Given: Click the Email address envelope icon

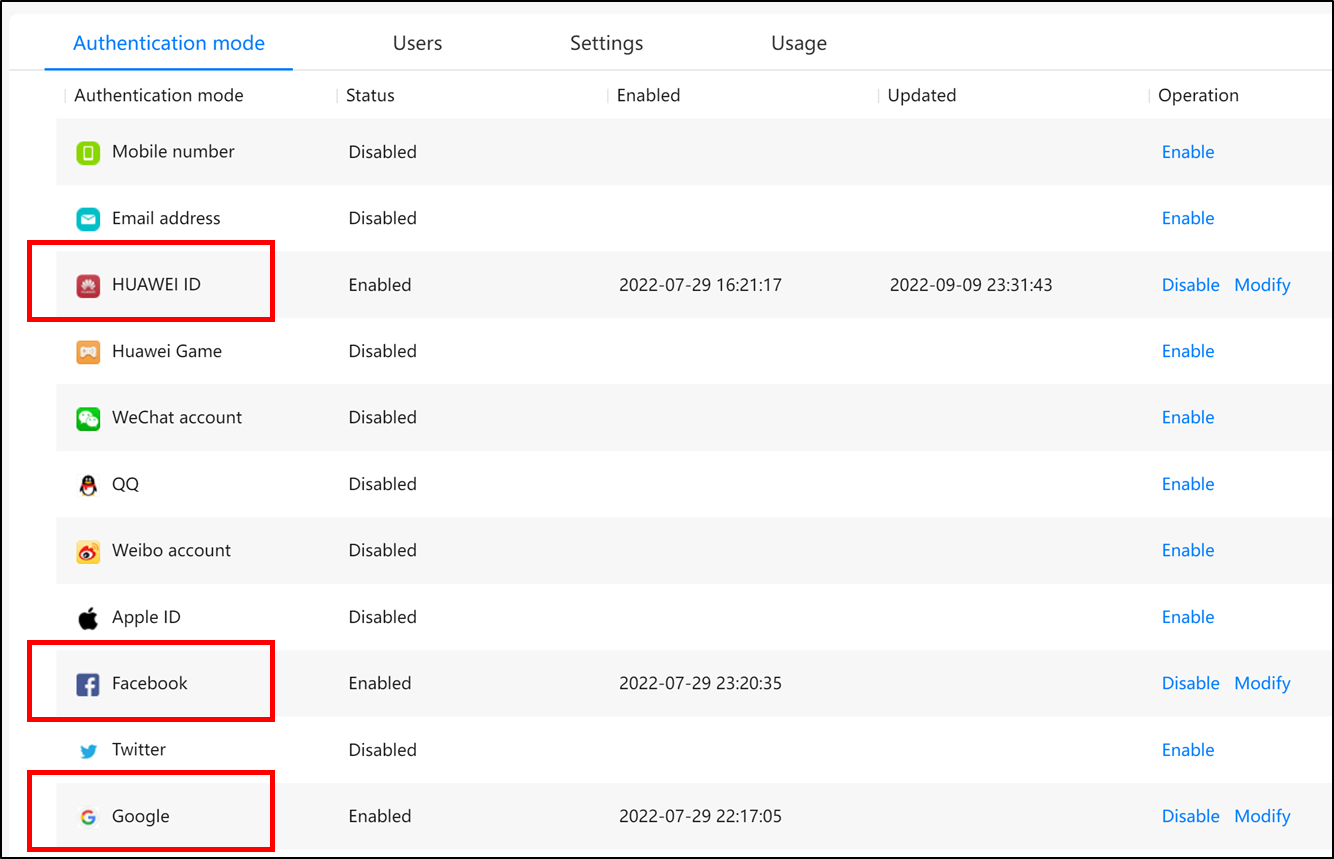Looking at the screenshot, I should coord(88,218).
